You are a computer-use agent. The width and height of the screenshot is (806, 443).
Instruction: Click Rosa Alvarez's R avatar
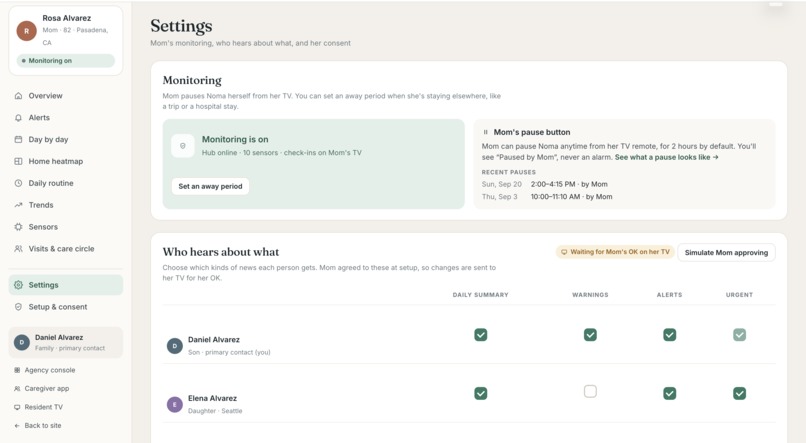pos(27,31)
